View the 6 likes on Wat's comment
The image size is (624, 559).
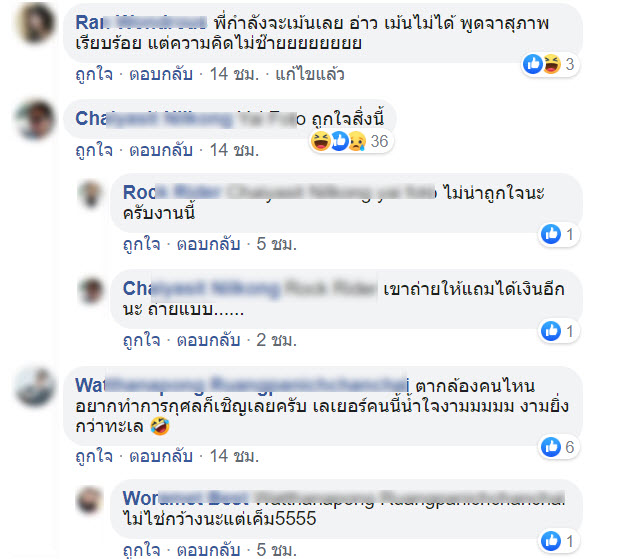560,447
